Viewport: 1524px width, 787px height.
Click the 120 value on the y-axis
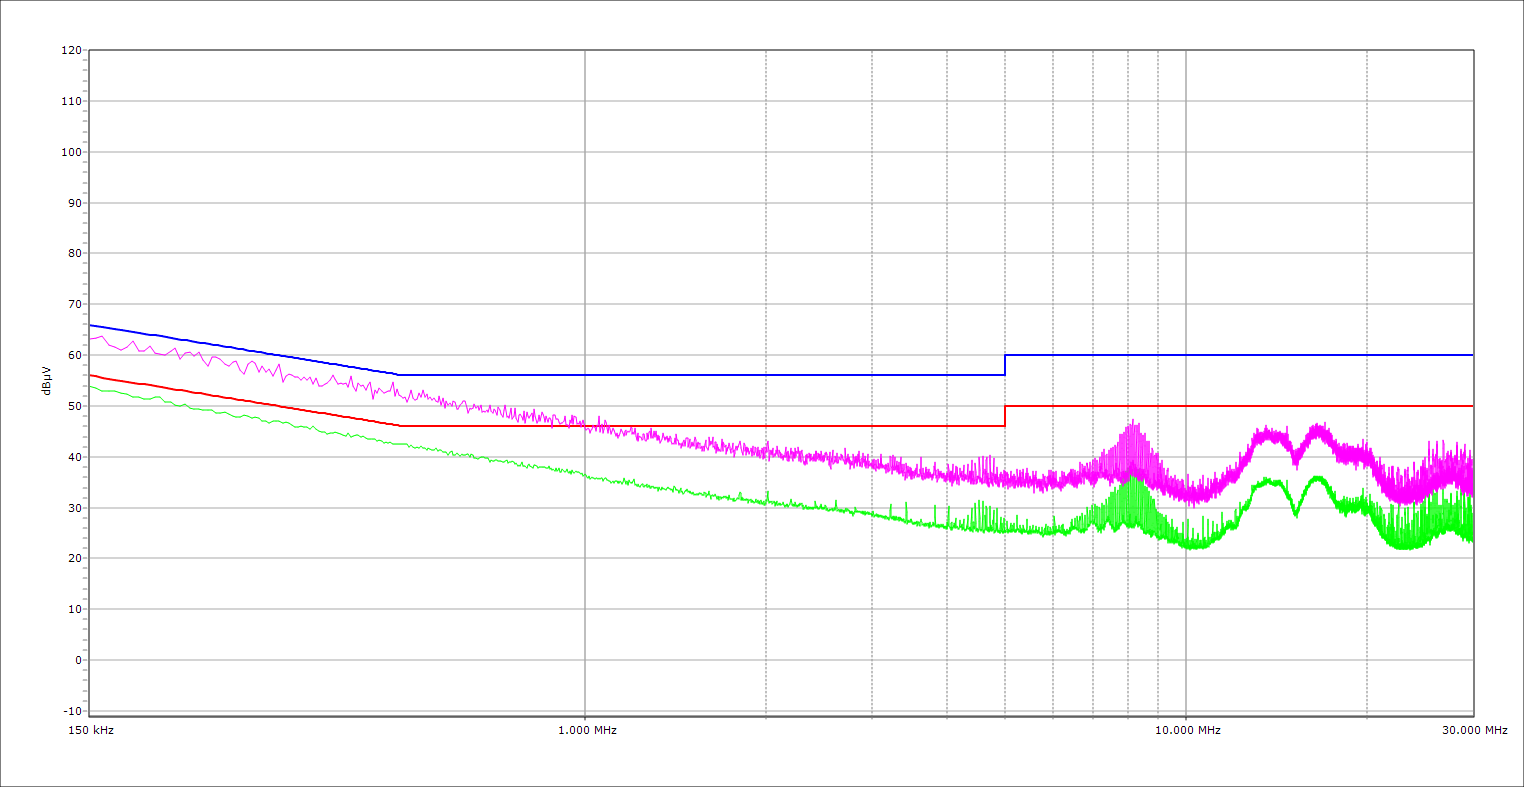[71, 50]
